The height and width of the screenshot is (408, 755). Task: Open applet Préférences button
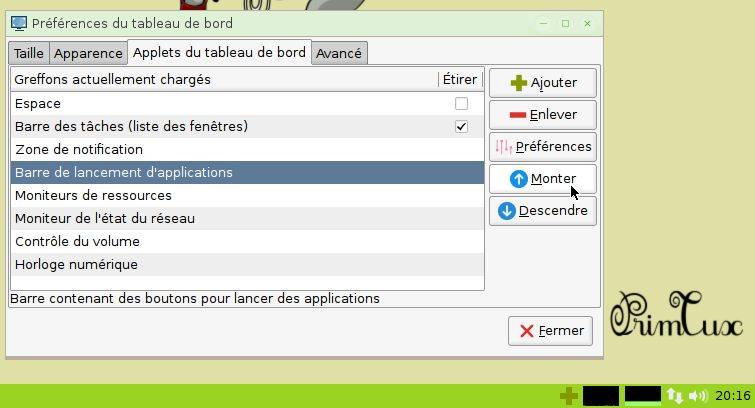tap(543, 146)
